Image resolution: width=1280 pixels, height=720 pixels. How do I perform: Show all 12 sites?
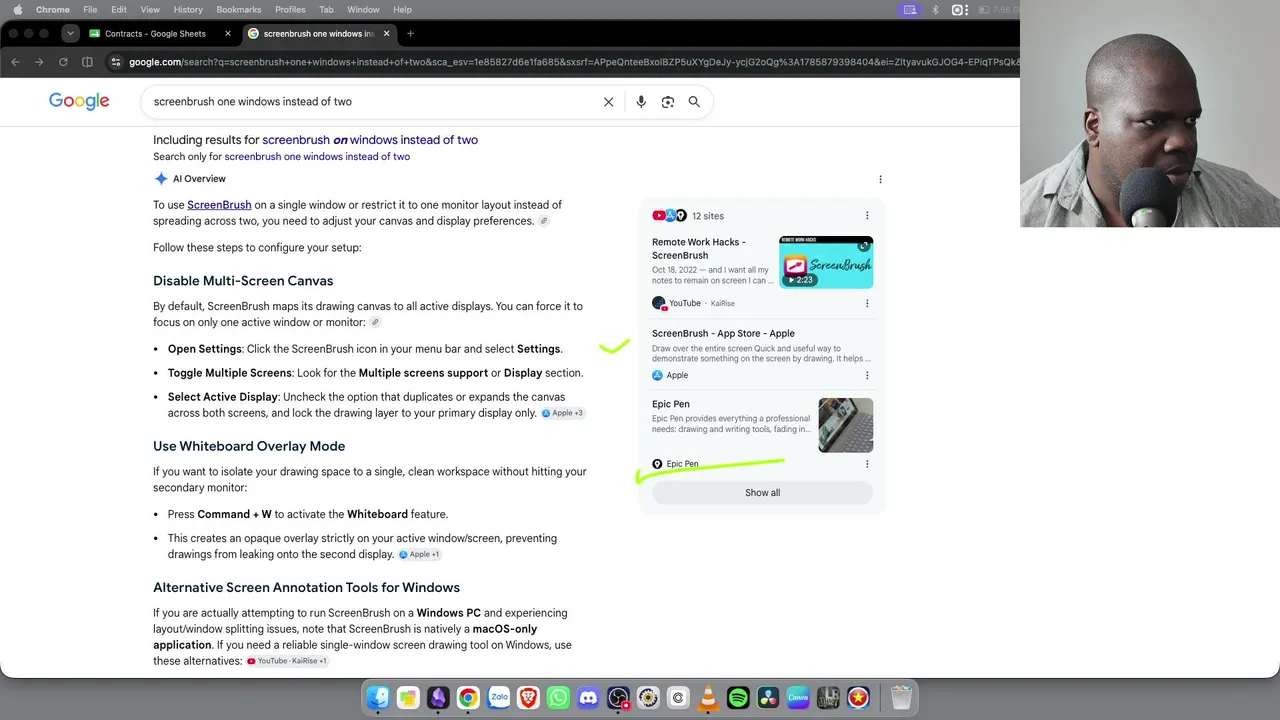(x=762, y=493)
